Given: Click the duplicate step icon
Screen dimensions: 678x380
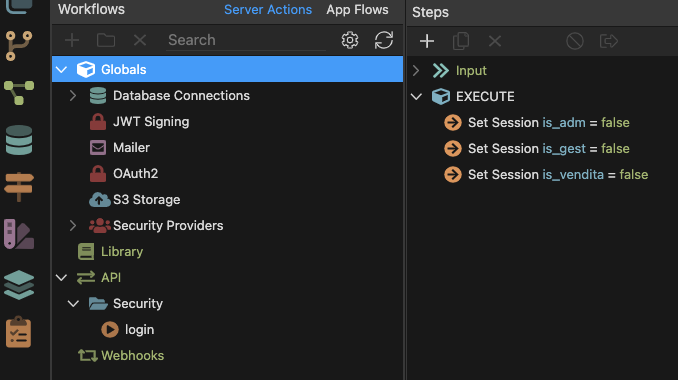Looking at the screenshot, I should (x=461, y=42).
